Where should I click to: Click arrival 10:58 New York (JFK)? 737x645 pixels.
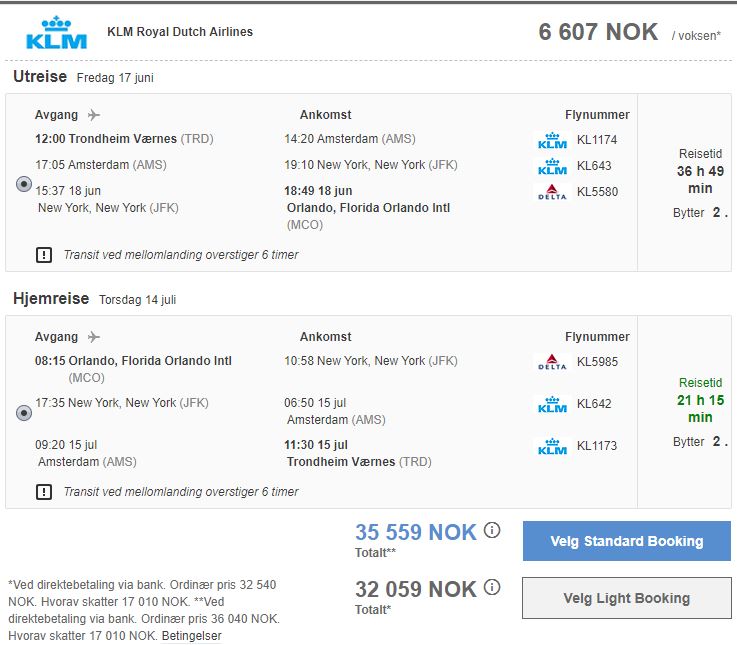370,361
